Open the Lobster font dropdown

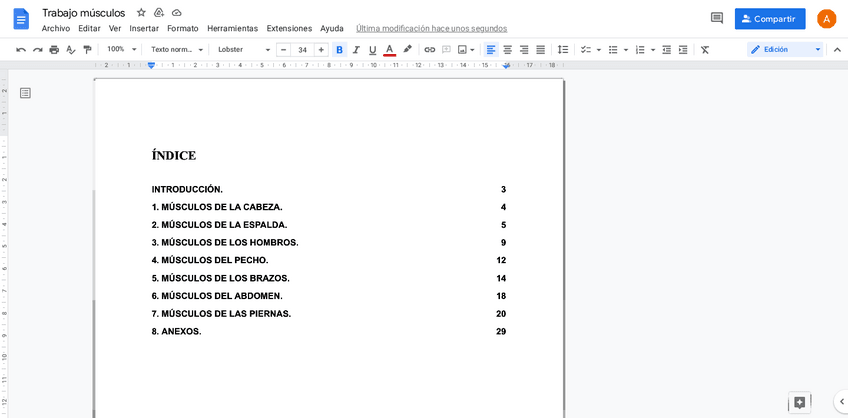[244, 50]
